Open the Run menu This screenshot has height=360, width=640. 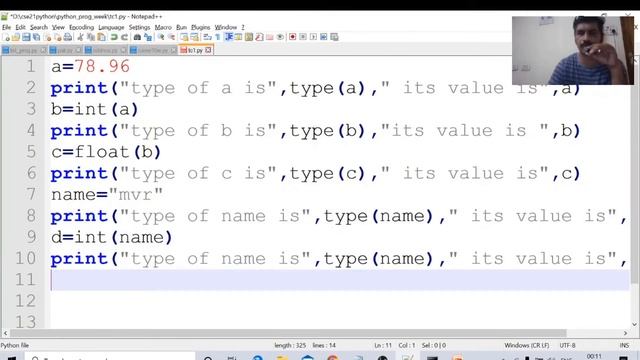[x=181, y=27]
